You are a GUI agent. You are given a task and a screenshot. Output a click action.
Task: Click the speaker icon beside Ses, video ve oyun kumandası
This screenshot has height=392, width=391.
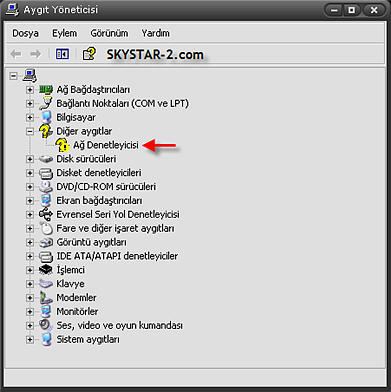click(x=46, y=325)
